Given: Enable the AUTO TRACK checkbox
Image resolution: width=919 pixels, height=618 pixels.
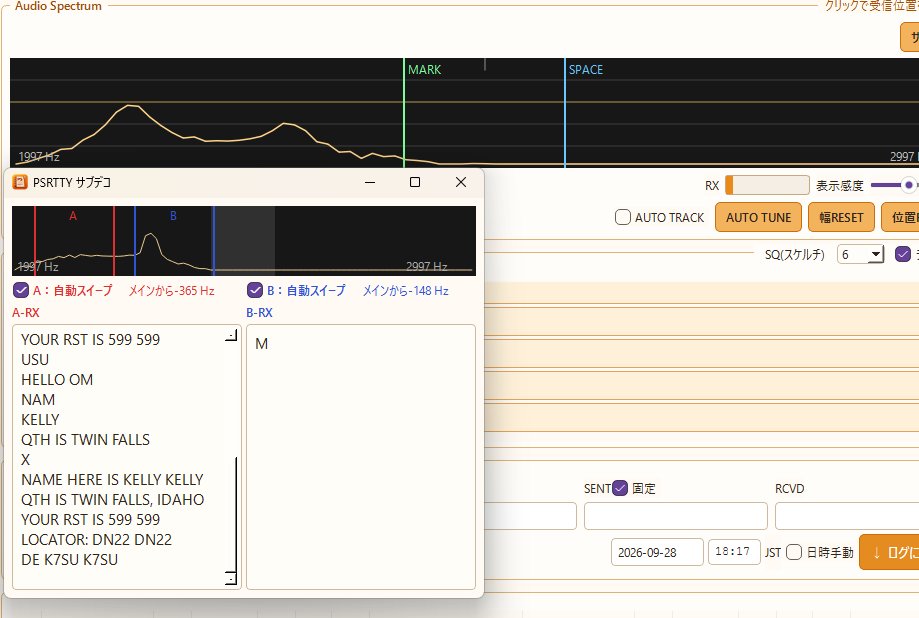Looking at the screenshot, I should click(622, 218).
